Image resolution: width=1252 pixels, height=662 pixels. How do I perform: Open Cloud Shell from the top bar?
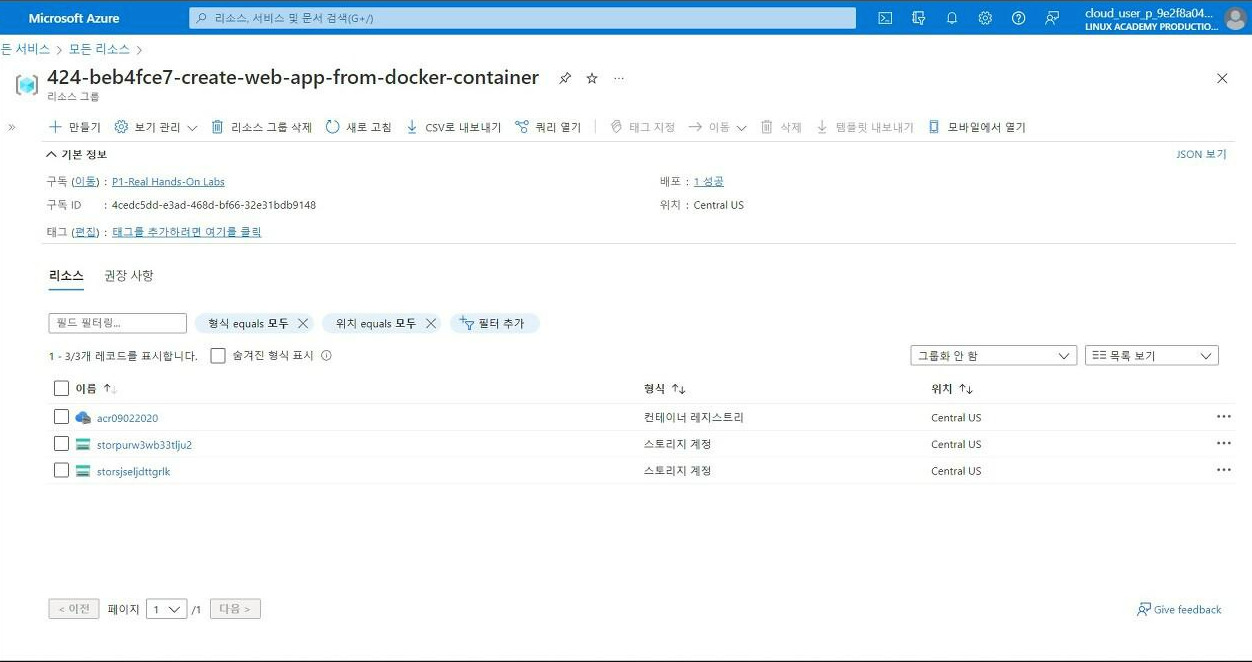click(885, 18)
